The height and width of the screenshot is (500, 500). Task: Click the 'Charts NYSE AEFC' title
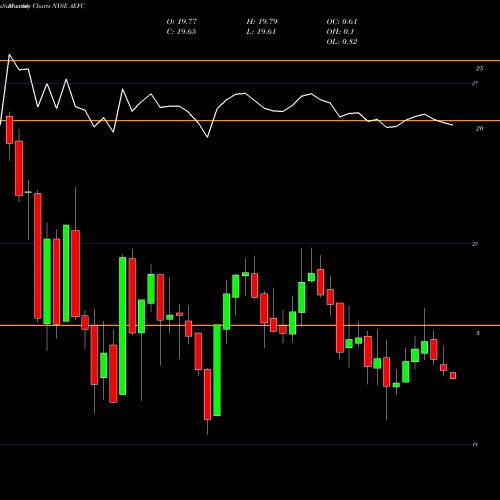(59, 6)
